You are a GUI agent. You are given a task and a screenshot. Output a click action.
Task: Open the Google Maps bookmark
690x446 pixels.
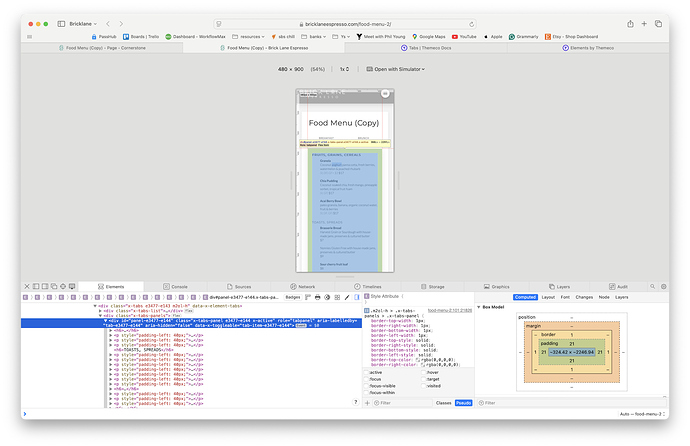(x=429, y=37)
